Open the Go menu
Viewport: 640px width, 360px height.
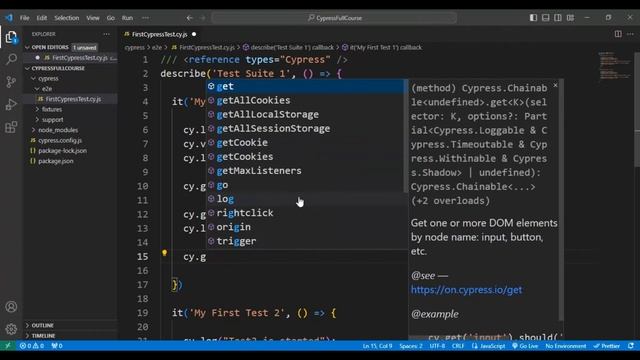111,18
